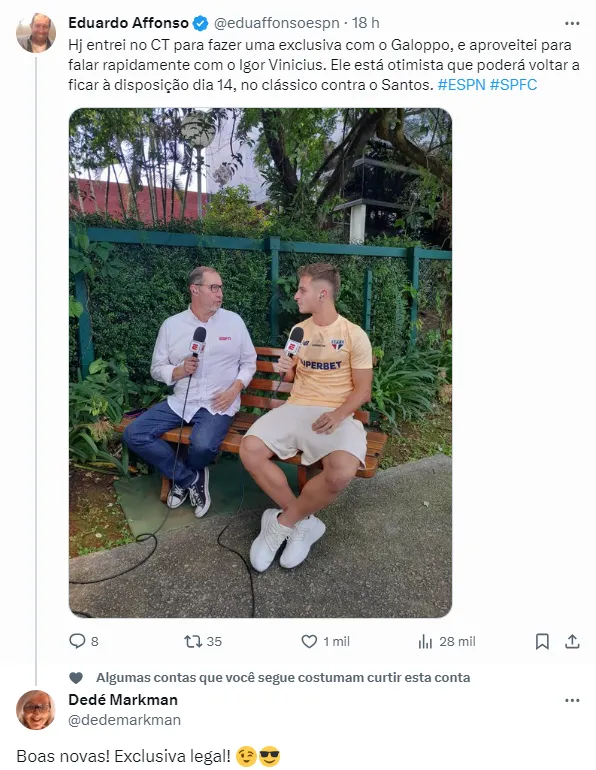This screenshot has width=596, height=770.
Task: Bookmark Eduardo Affonso's tweet
Action: tap(542, 641)
